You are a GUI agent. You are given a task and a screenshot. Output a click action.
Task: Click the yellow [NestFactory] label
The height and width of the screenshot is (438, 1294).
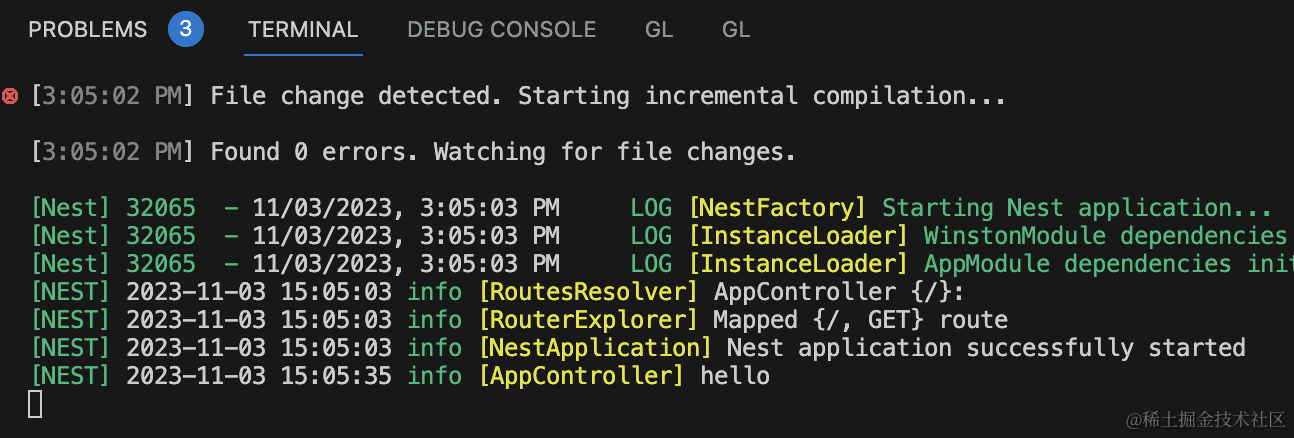pos(777,208)
